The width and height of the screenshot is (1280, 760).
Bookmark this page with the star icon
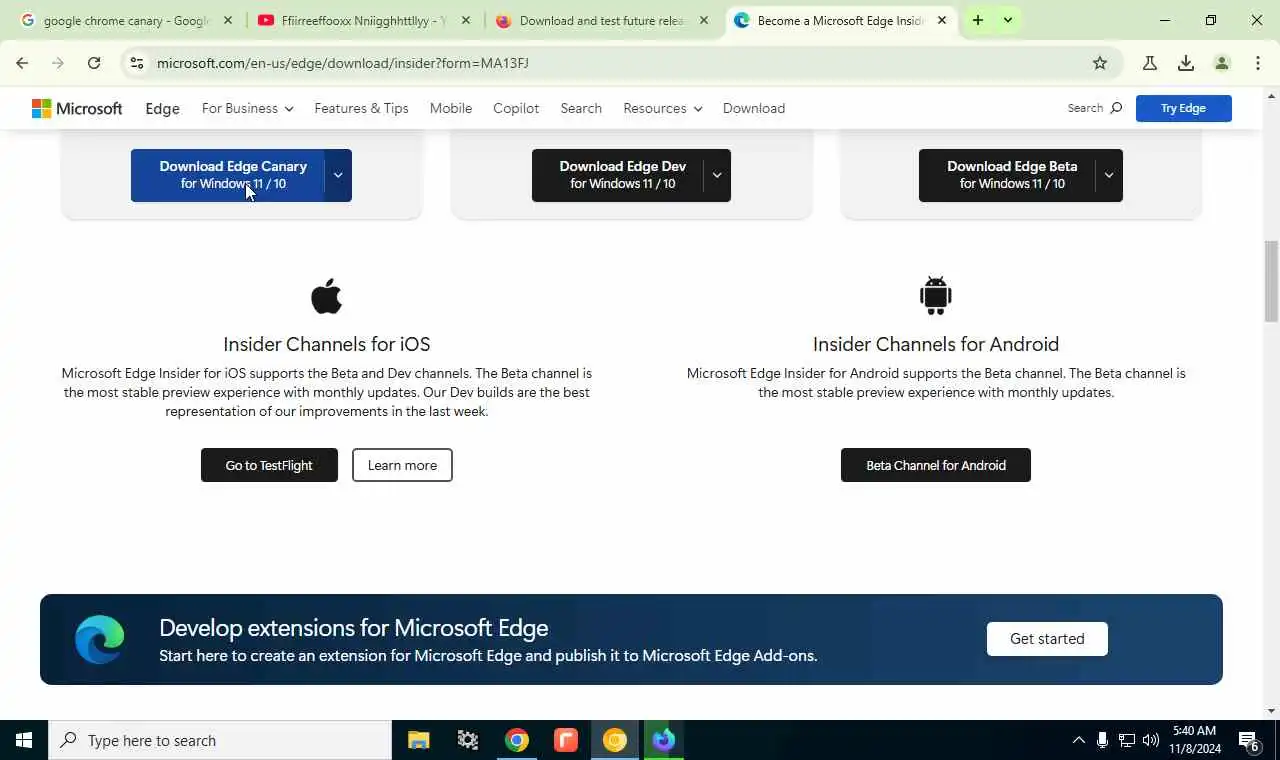1100,63
